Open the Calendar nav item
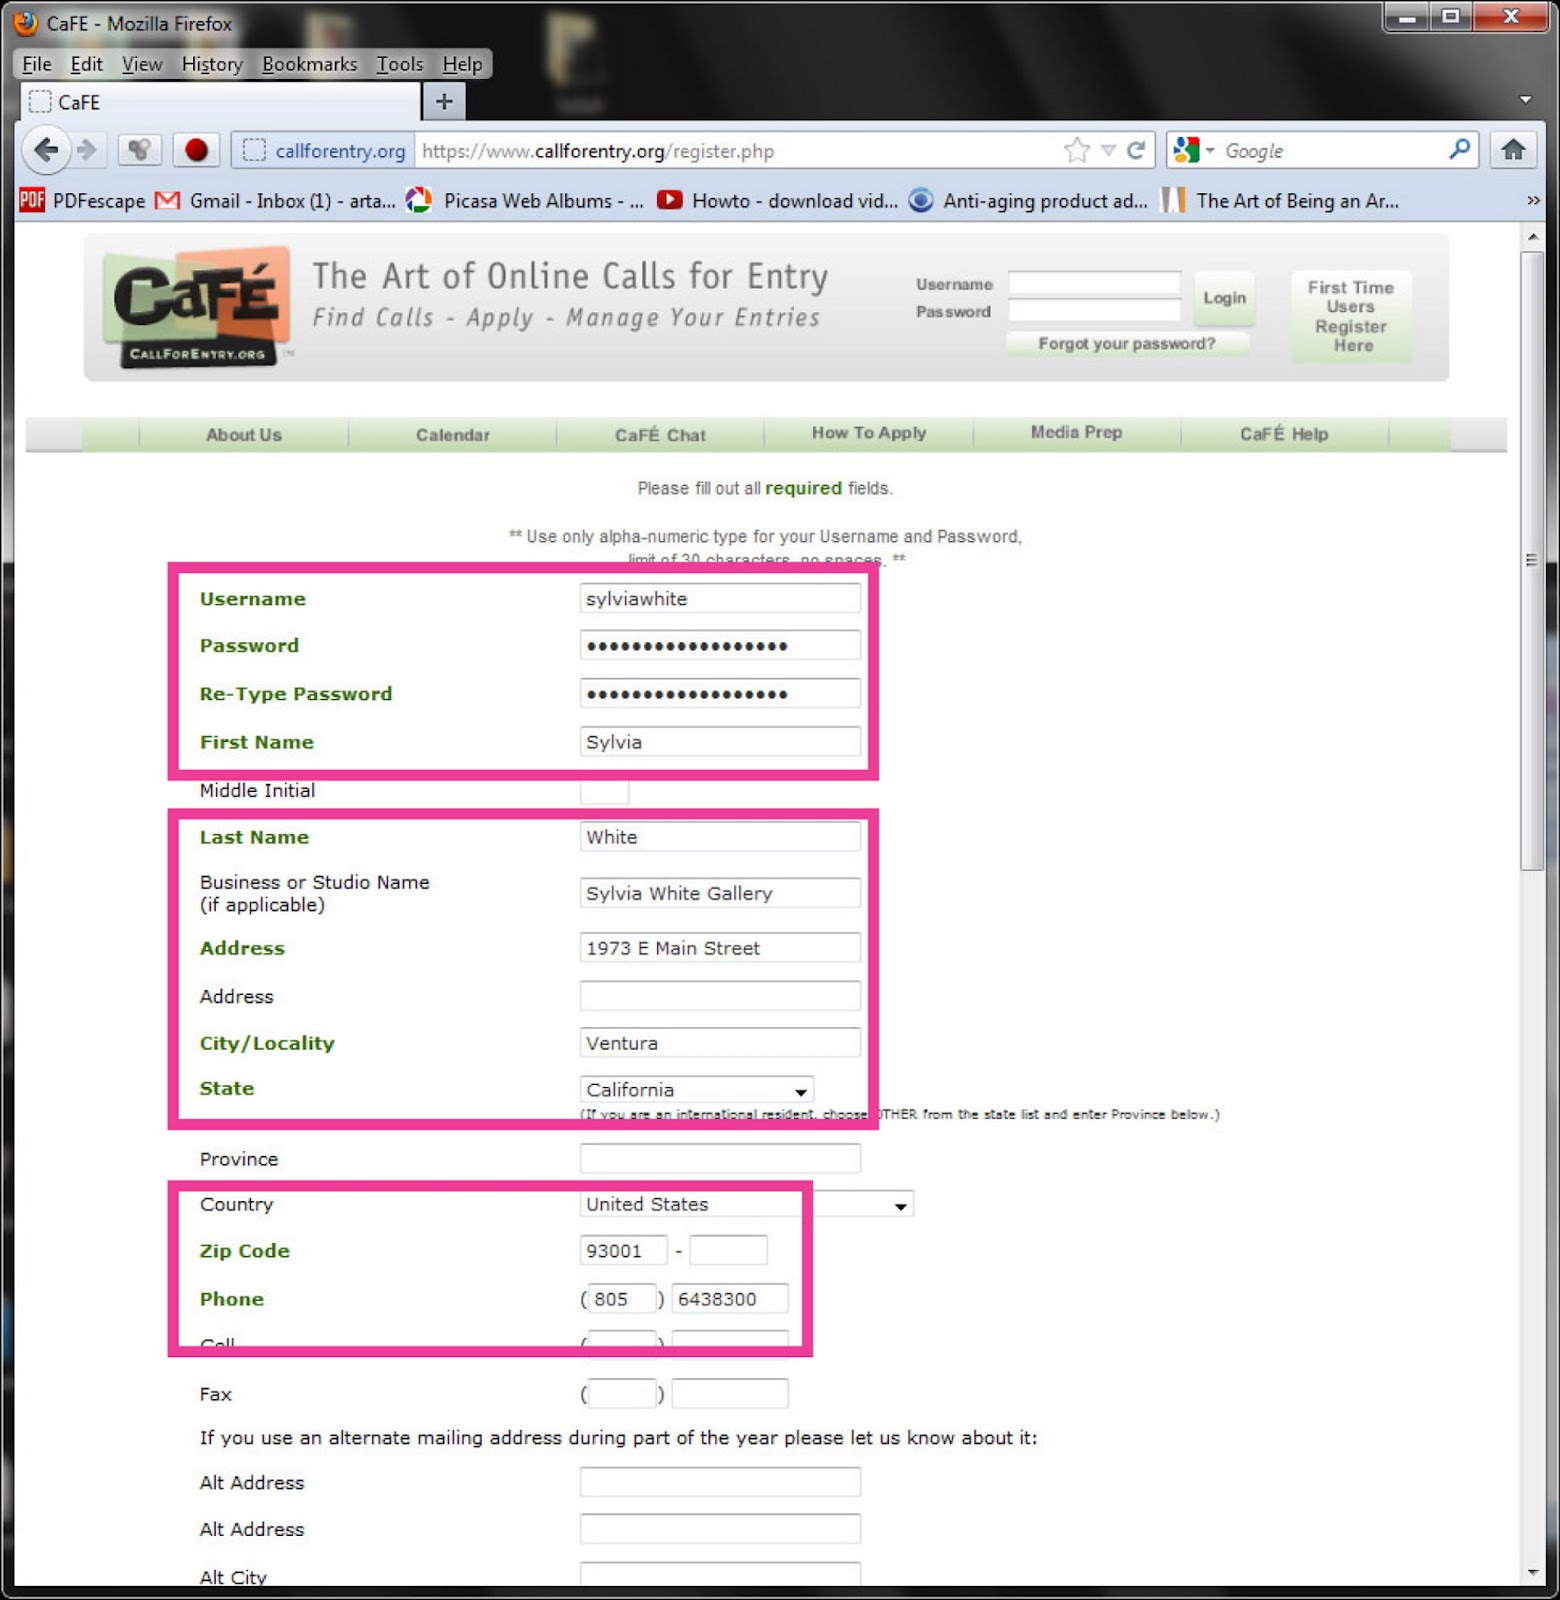The height and width of the screenshot is (1600, 1560). pyautogui.click(x=453, y=435)
